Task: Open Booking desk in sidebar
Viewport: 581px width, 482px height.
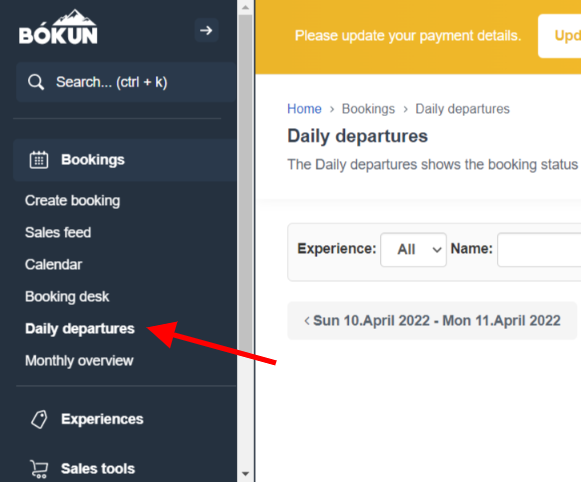Action: [67, 297]
